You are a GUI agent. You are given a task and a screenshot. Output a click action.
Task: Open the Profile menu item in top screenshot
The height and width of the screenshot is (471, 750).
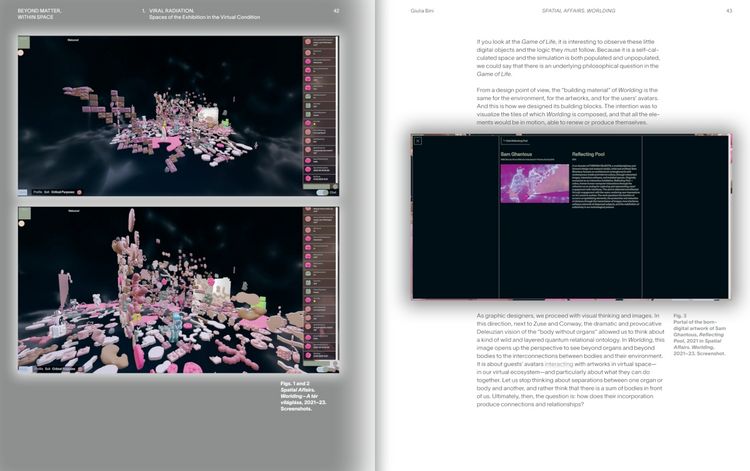(38, 192)
